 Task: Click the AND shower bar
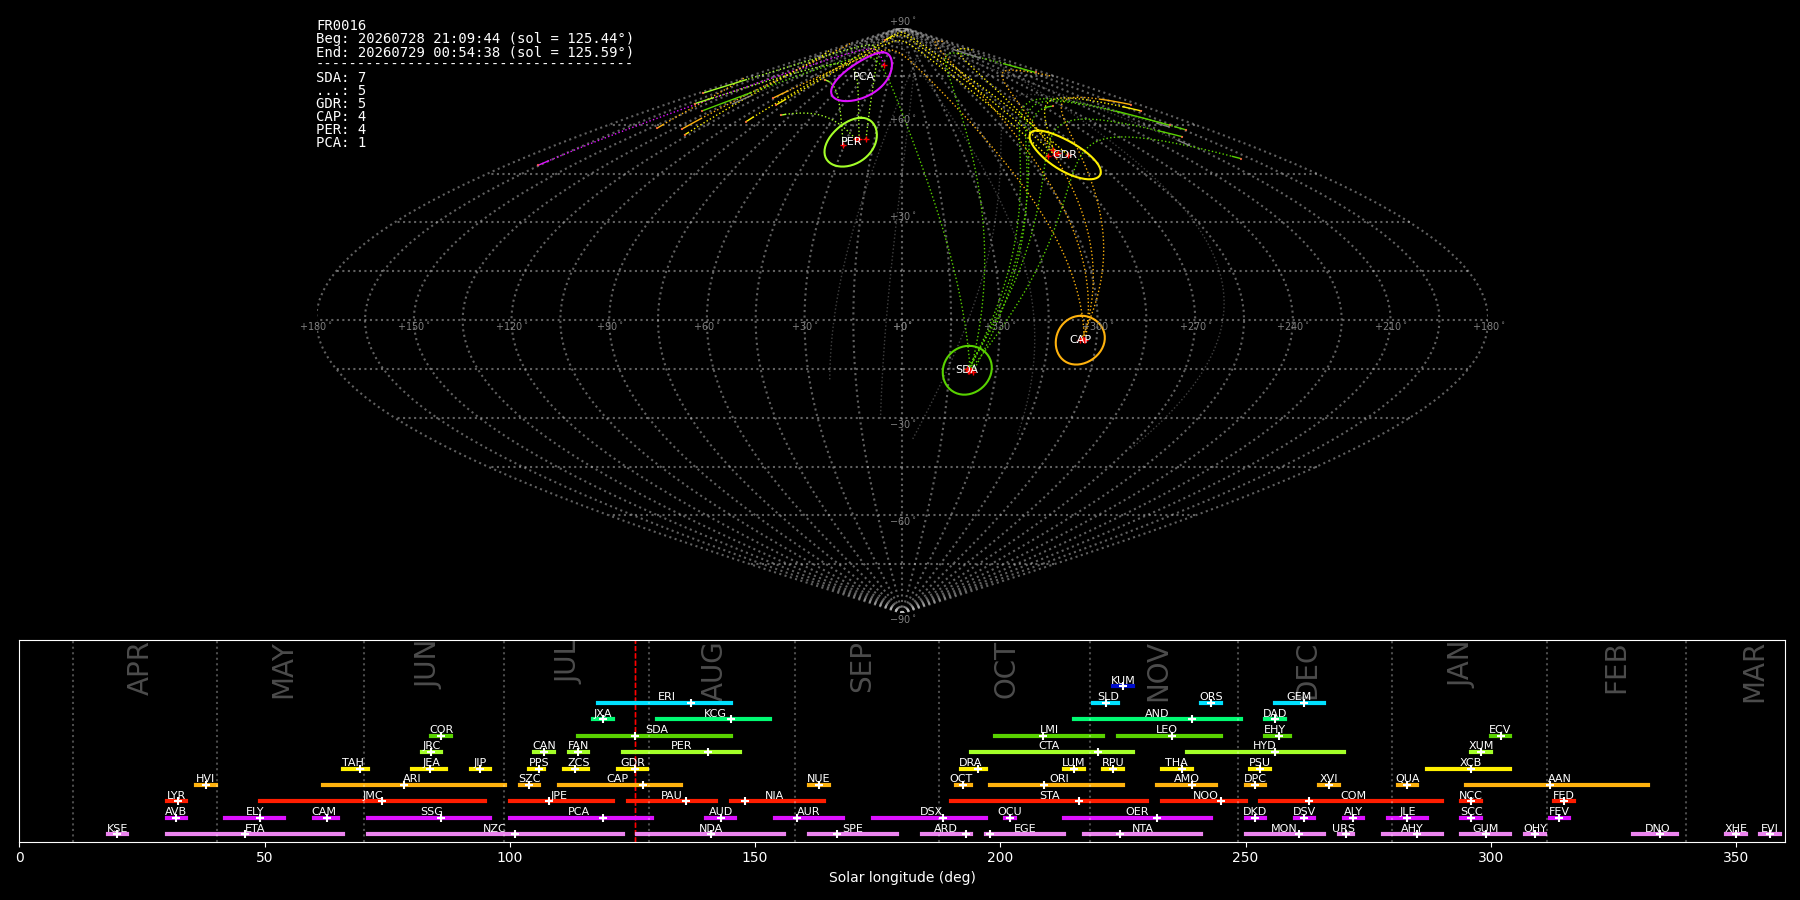(1157, 719)
